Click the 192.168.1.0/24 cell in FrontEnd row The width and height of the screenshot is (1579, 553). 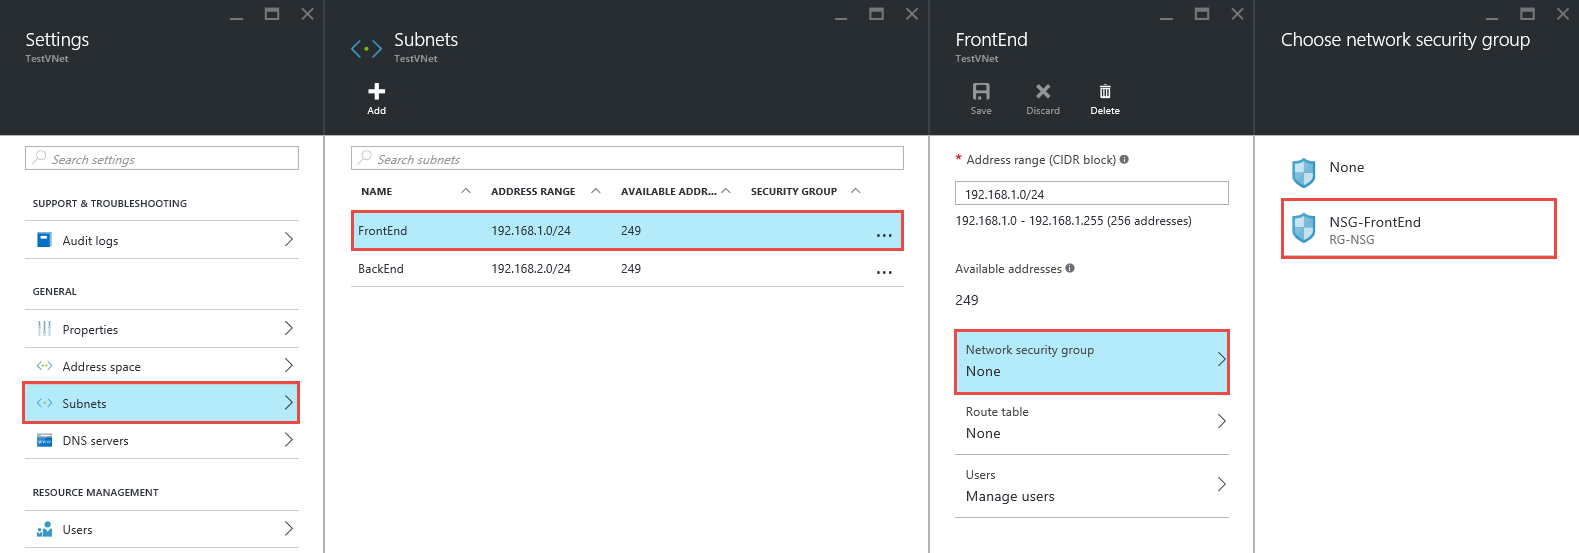point(531,230)
